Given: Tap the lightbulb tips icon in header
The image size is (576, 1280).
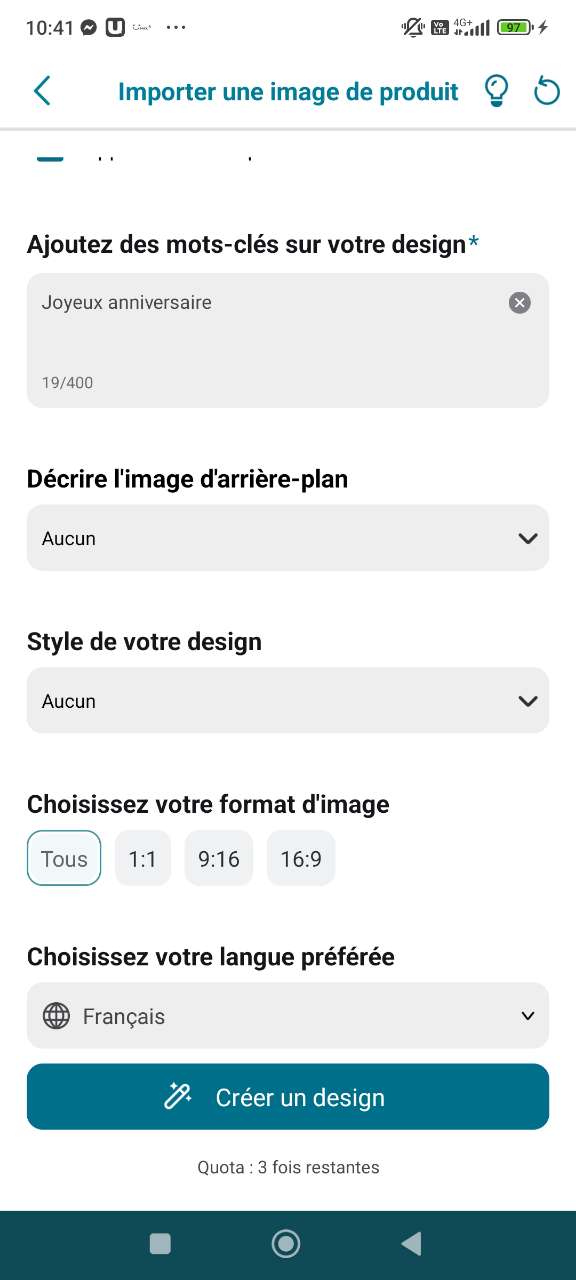Looking at the screenshot, I should [496, 90].
